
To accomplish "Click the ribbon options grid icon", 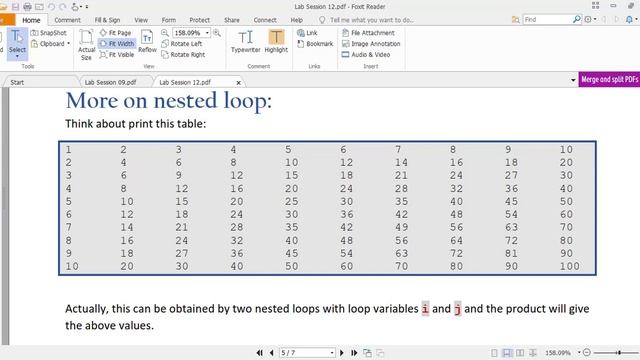I will (596, 5).
